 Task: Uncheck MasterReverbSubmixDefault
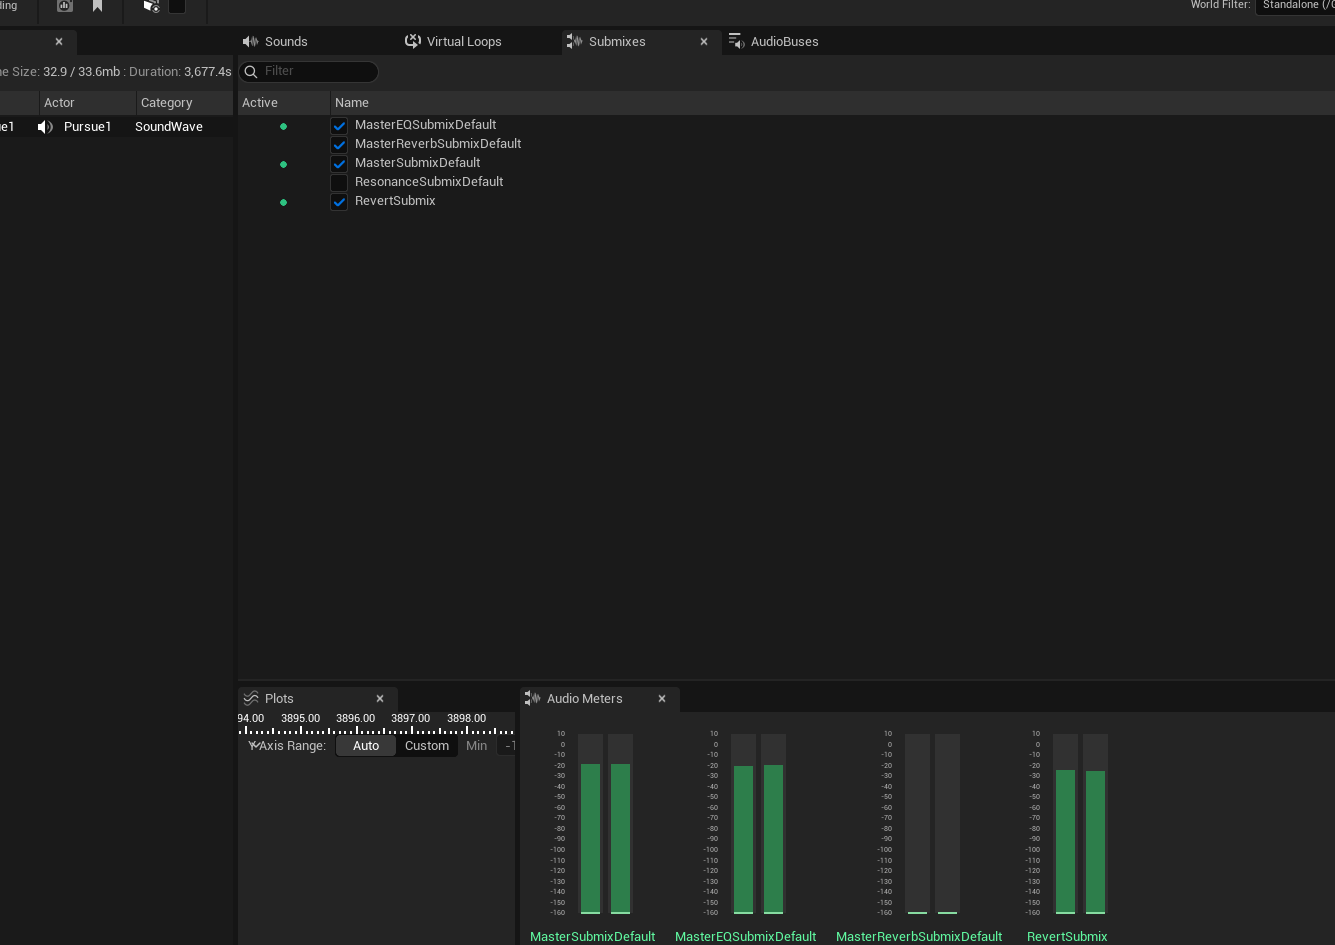(339, 143)
